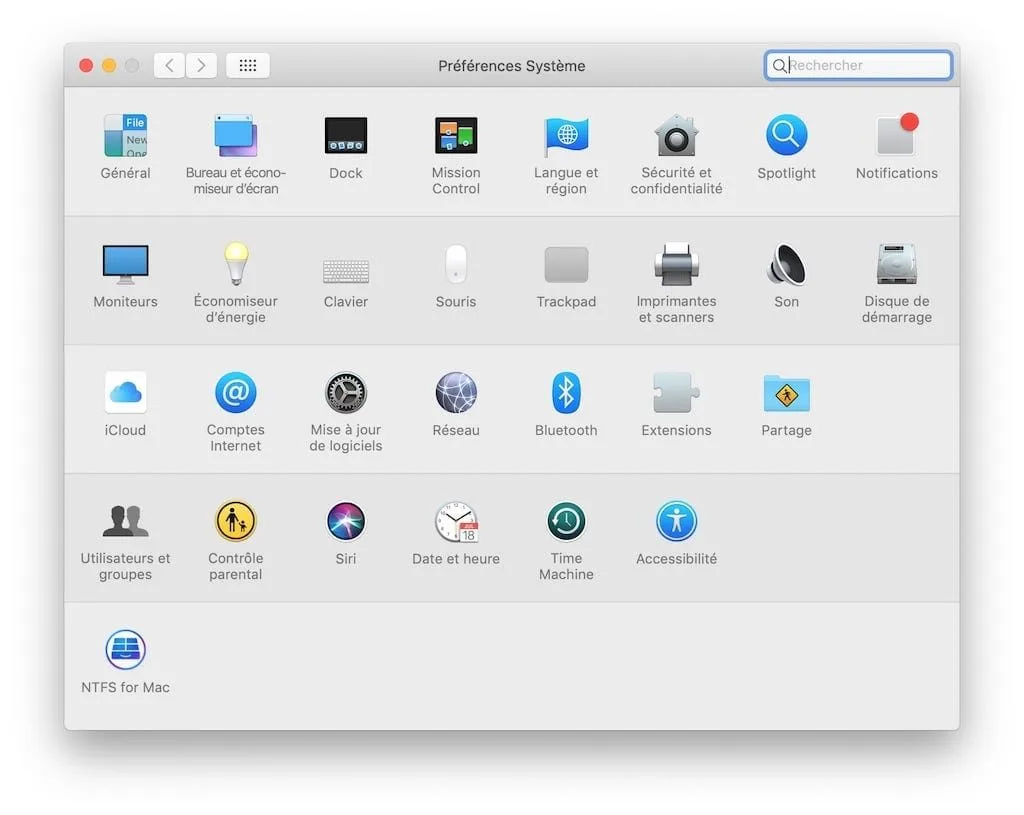Click the Rechercher search field

pos(858,65)
